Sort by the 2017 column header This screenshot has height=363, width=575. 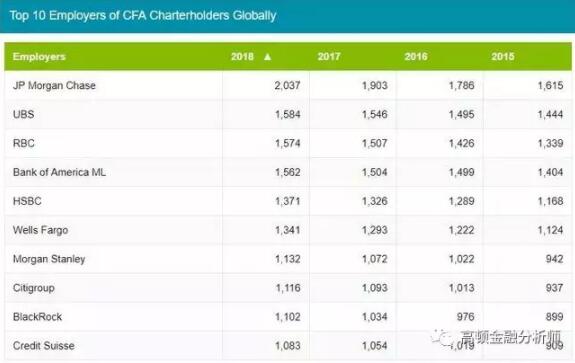[329, 56]
